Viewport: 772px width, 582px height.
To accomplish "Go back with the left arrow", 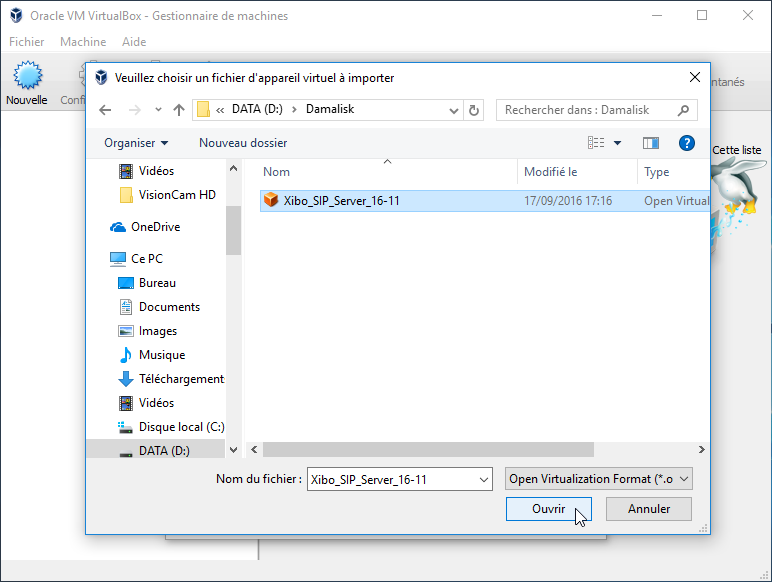I will coord(105,110).
